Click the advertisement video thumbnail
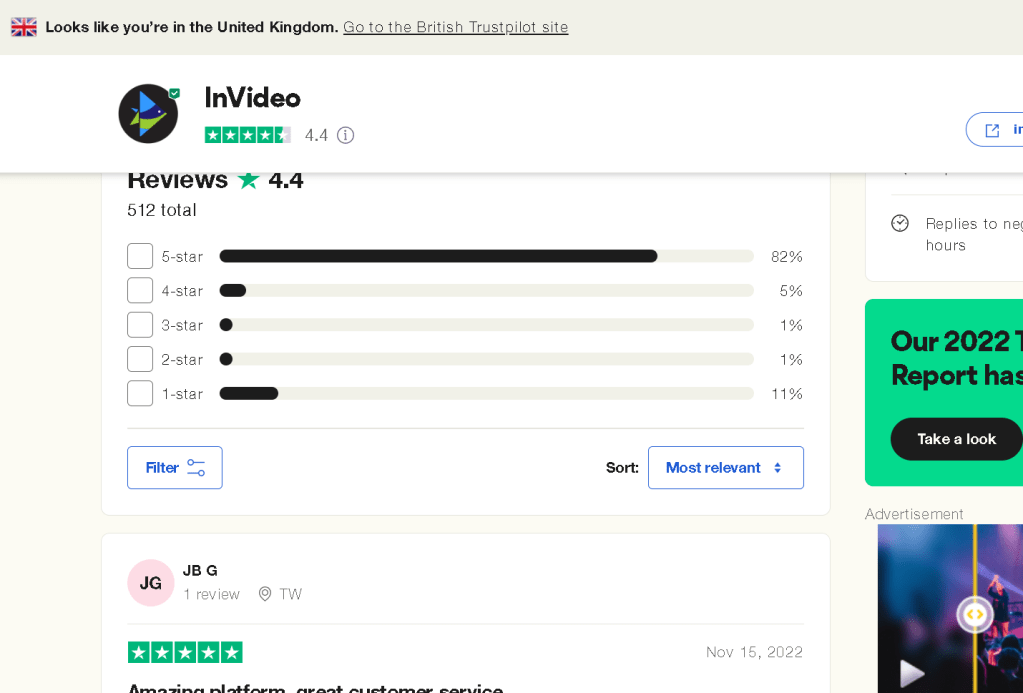 pos(950,608)
